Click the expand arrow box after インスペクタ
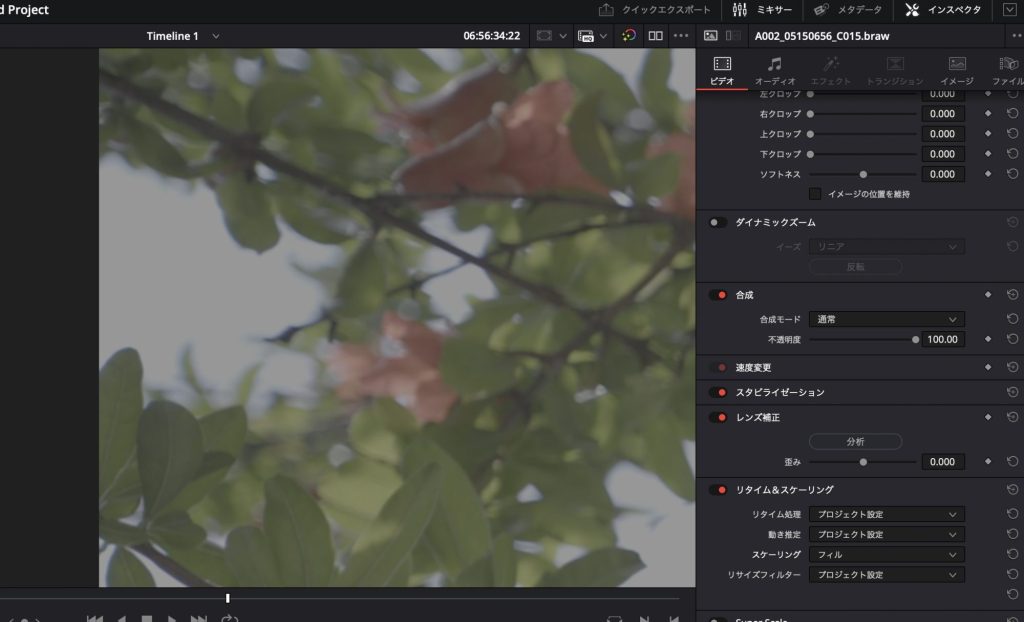1024x622 pixels. 1009,10
